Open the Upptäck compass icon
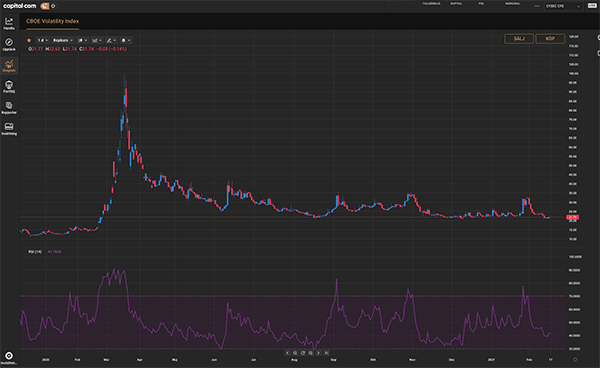Viewport: 600px width, 368px height. coord(9,44)
